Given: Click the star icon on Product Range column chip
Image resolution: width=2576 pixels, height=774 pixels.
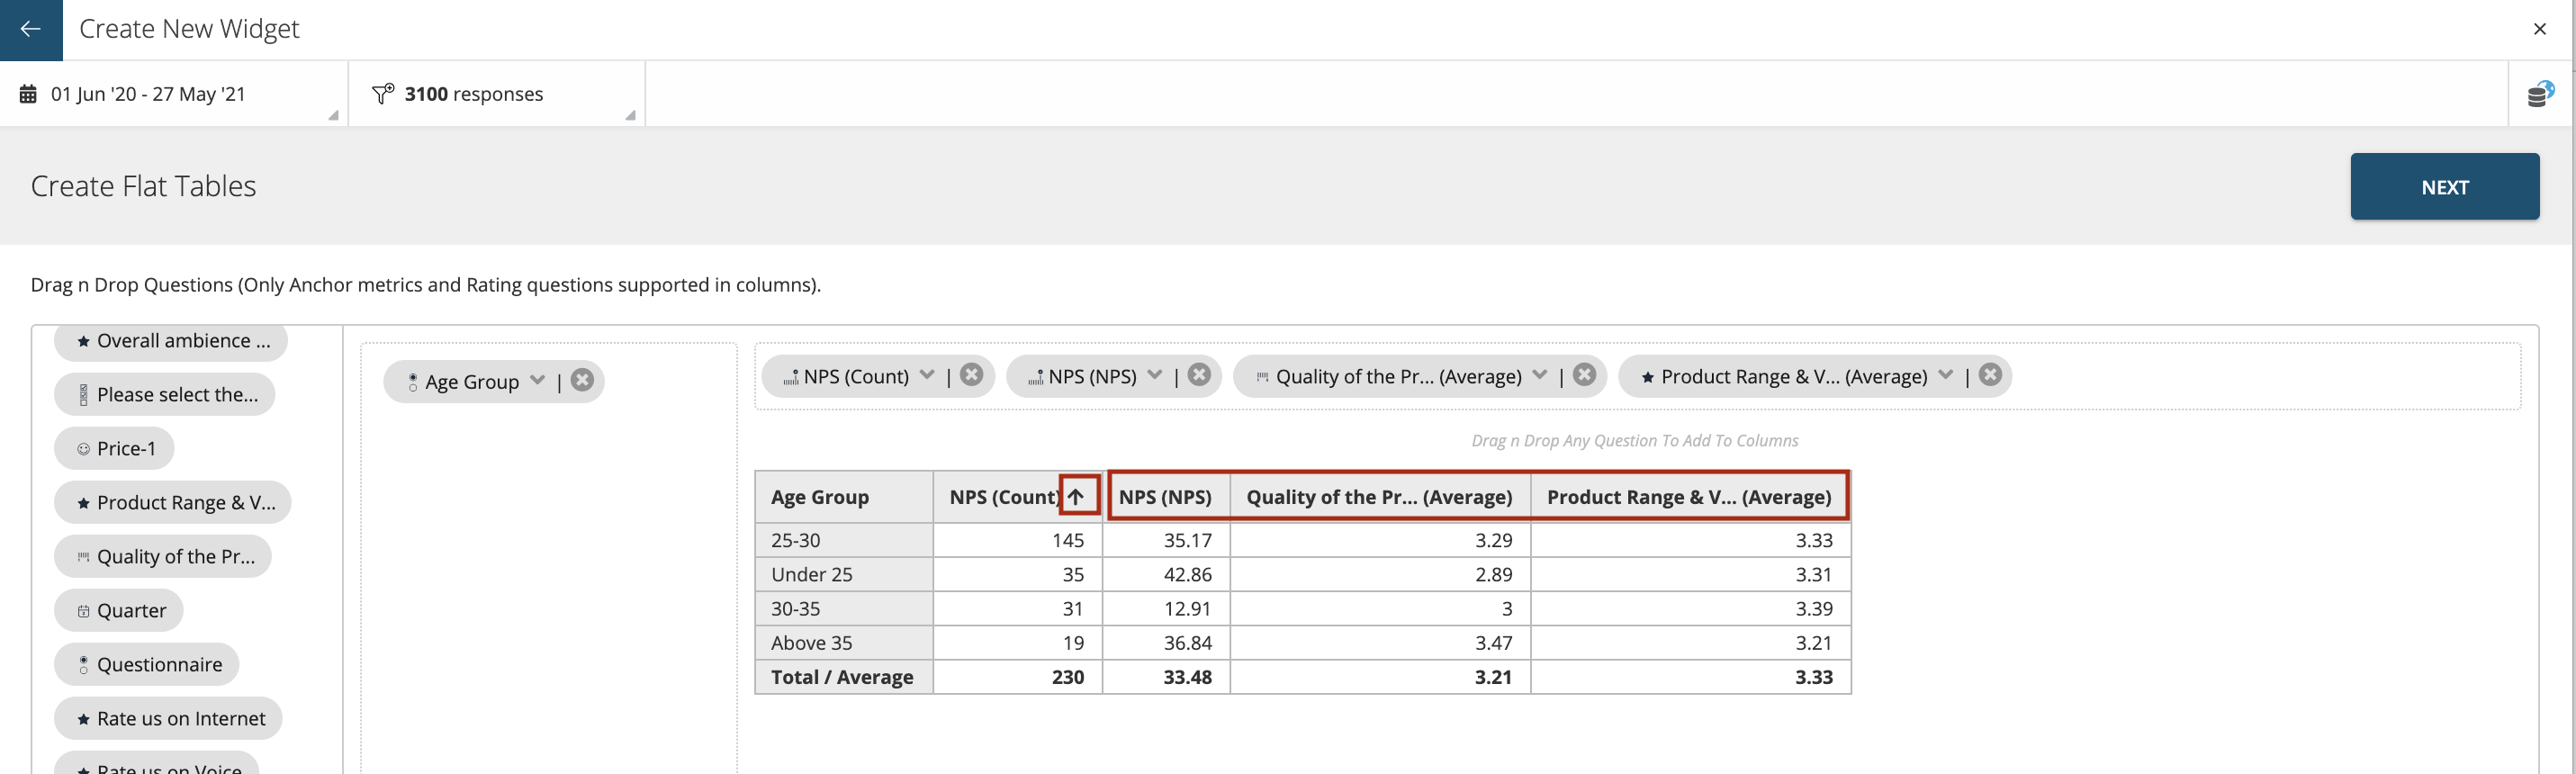Looking at the screenshot, I should click(1648, 377).
